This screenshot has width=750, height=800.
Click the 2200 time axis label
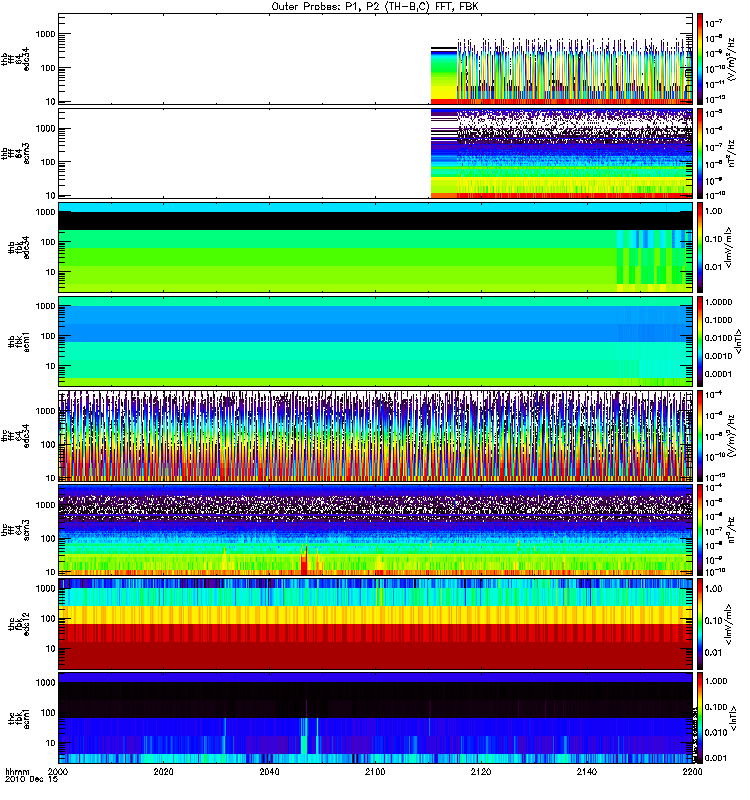tap(692, 771)
